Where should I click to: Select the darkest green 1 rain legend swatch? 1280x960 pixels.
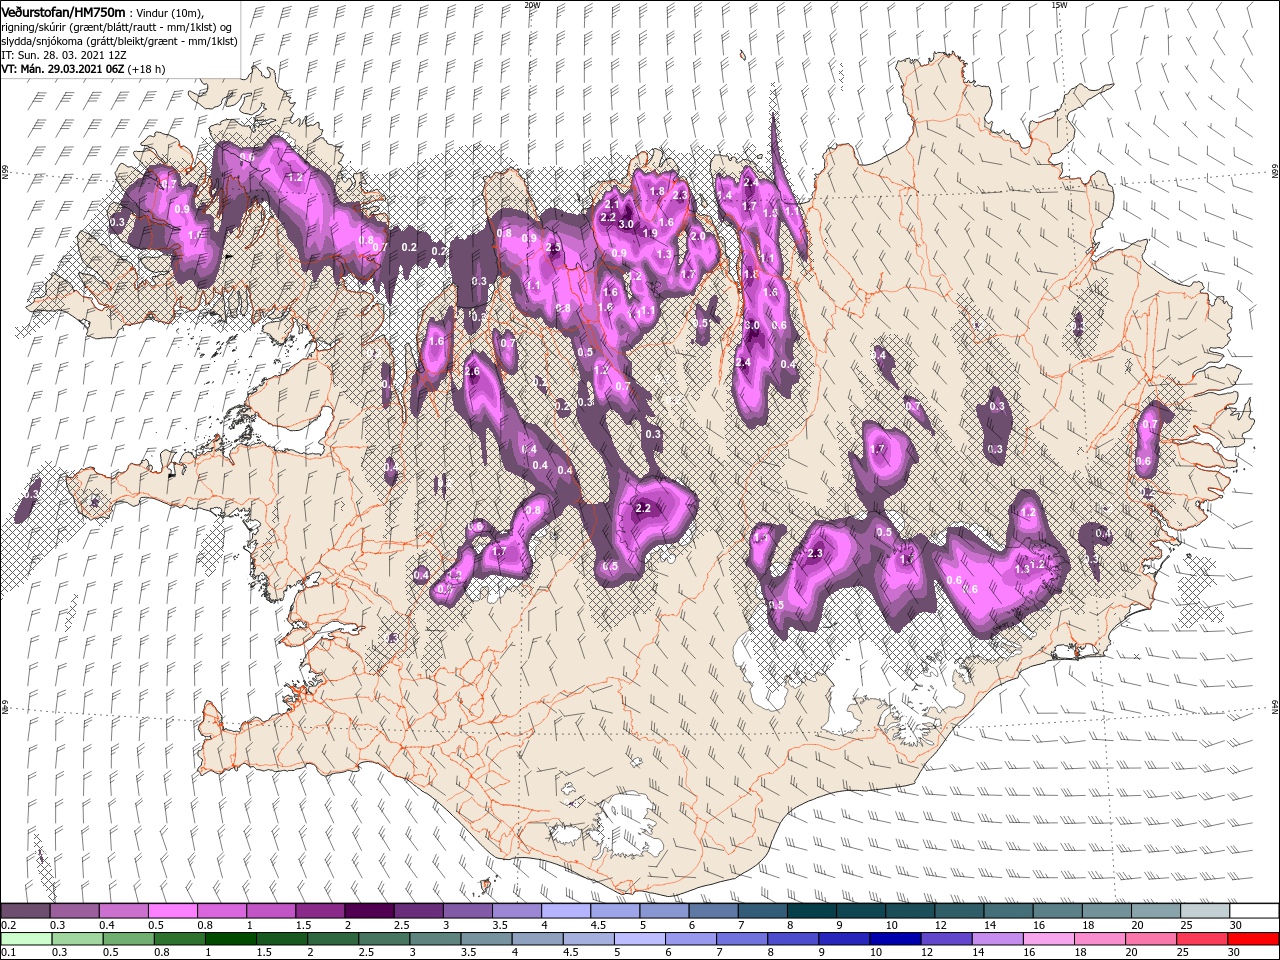click(x=230, y=939)
